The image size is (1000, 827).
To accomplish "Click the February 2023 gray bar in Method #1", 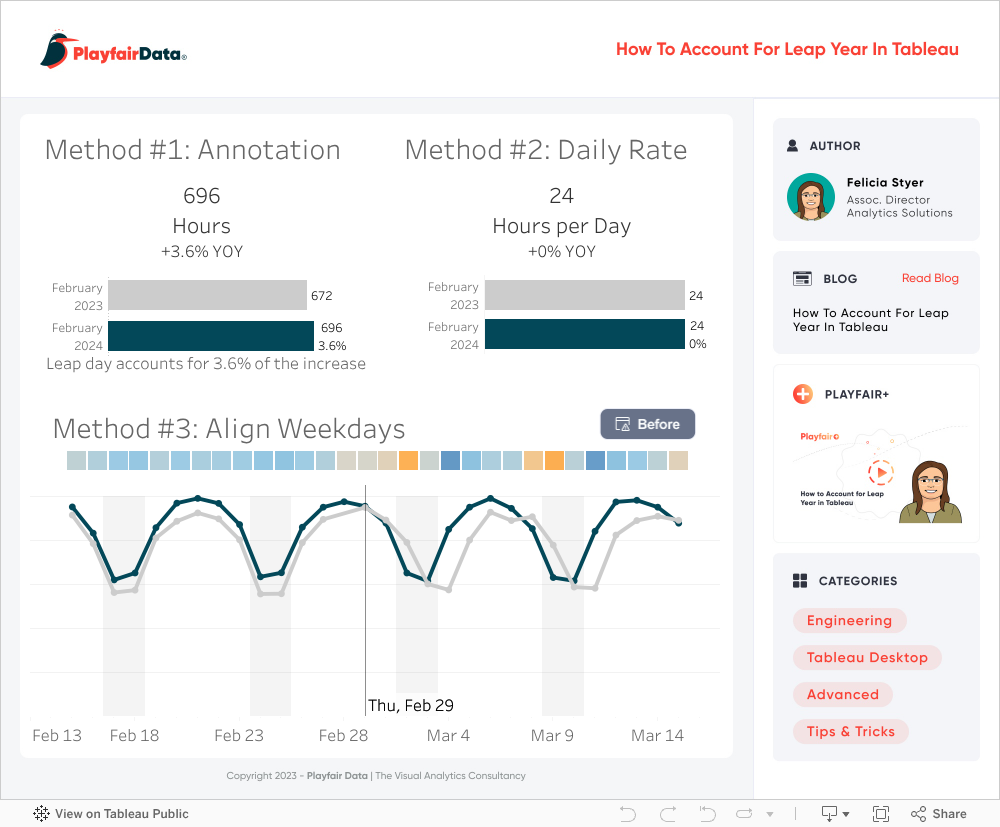I will point(207,295).
